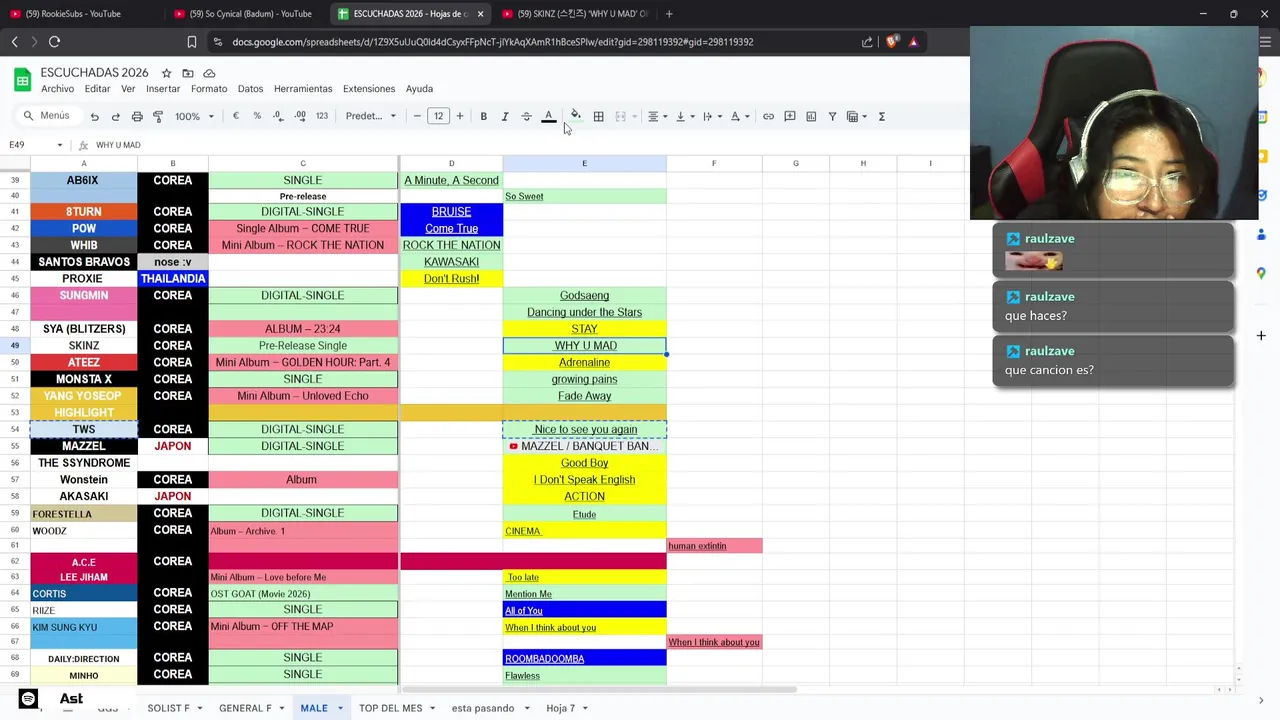Click the Print icon

pyautogui.click(x=137, y=116)
